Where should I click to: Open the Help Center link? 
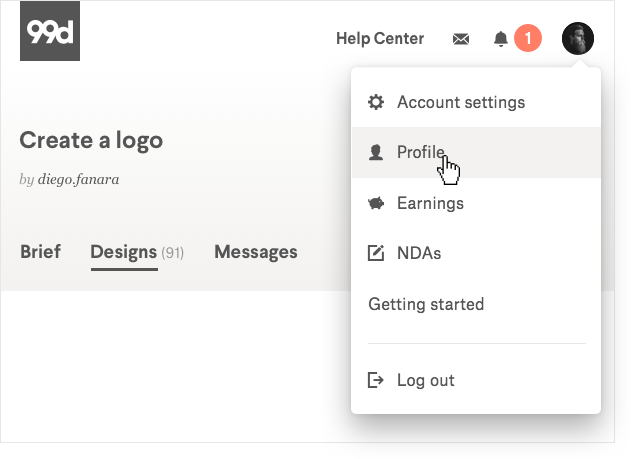(380, 39)
